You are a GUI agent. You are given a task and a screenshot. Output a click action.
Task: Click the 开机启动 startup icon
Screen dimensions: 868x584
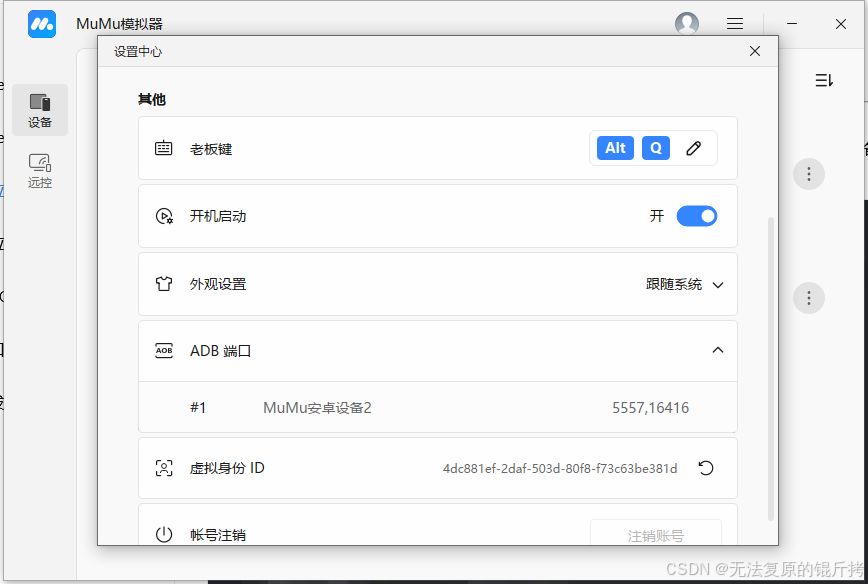[164, 216]
